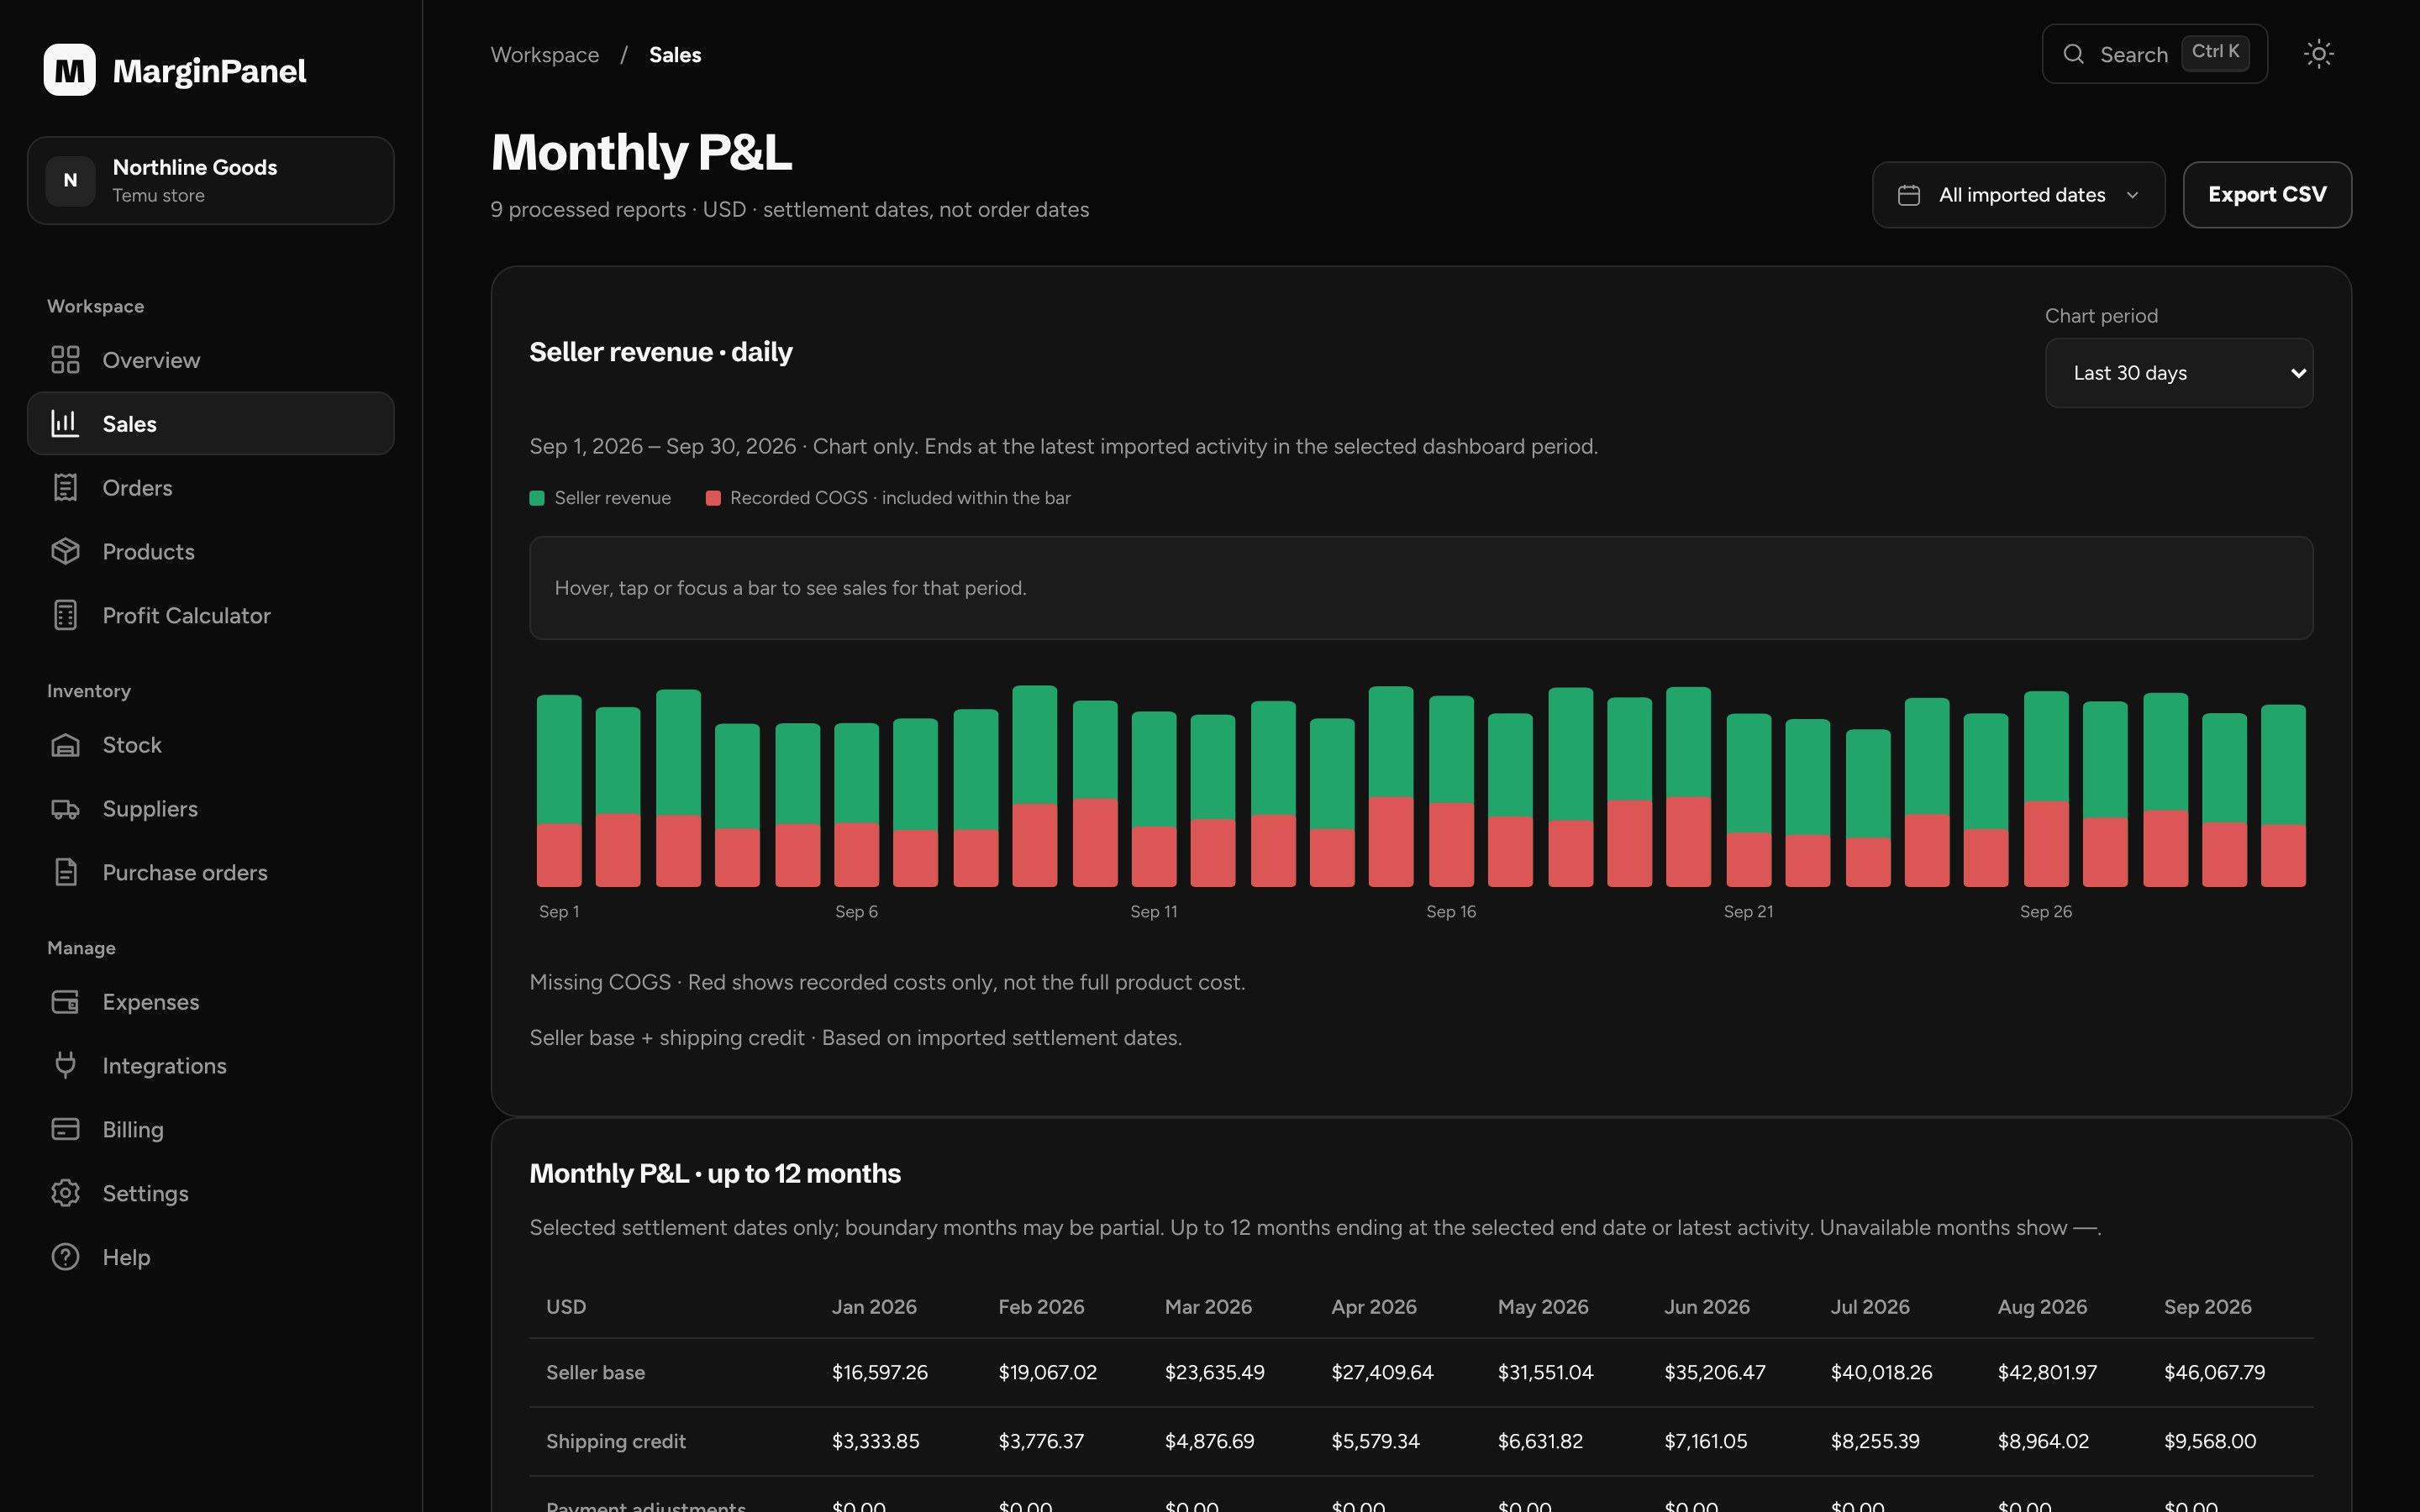Viewport: 2420px width, 1512px height.
Task: Click the MarginPanel brand name
Action: click(x=210, y=71)
